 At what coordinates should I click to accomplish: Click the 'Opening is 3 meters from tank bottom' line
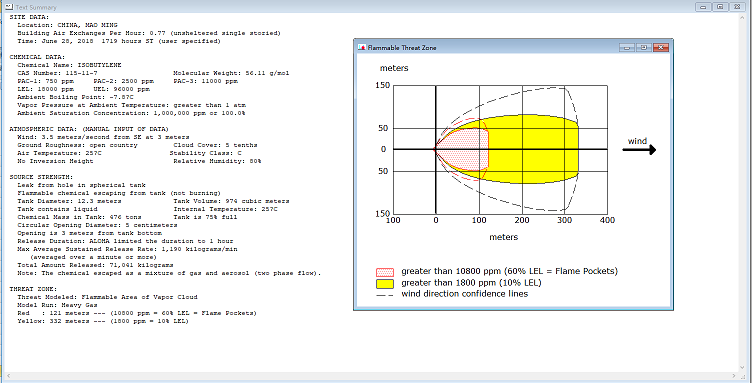point(89,233)
